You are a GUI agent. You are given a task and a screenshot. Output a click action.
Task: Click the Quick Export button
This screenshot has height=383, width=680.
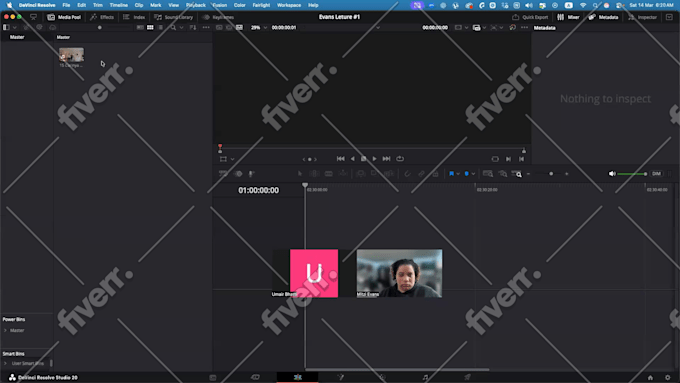530,17
